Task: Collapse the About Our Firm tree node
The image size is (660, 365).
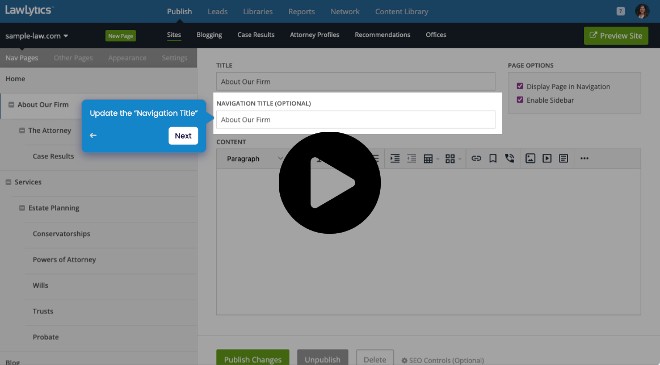Action: (11, 104)
